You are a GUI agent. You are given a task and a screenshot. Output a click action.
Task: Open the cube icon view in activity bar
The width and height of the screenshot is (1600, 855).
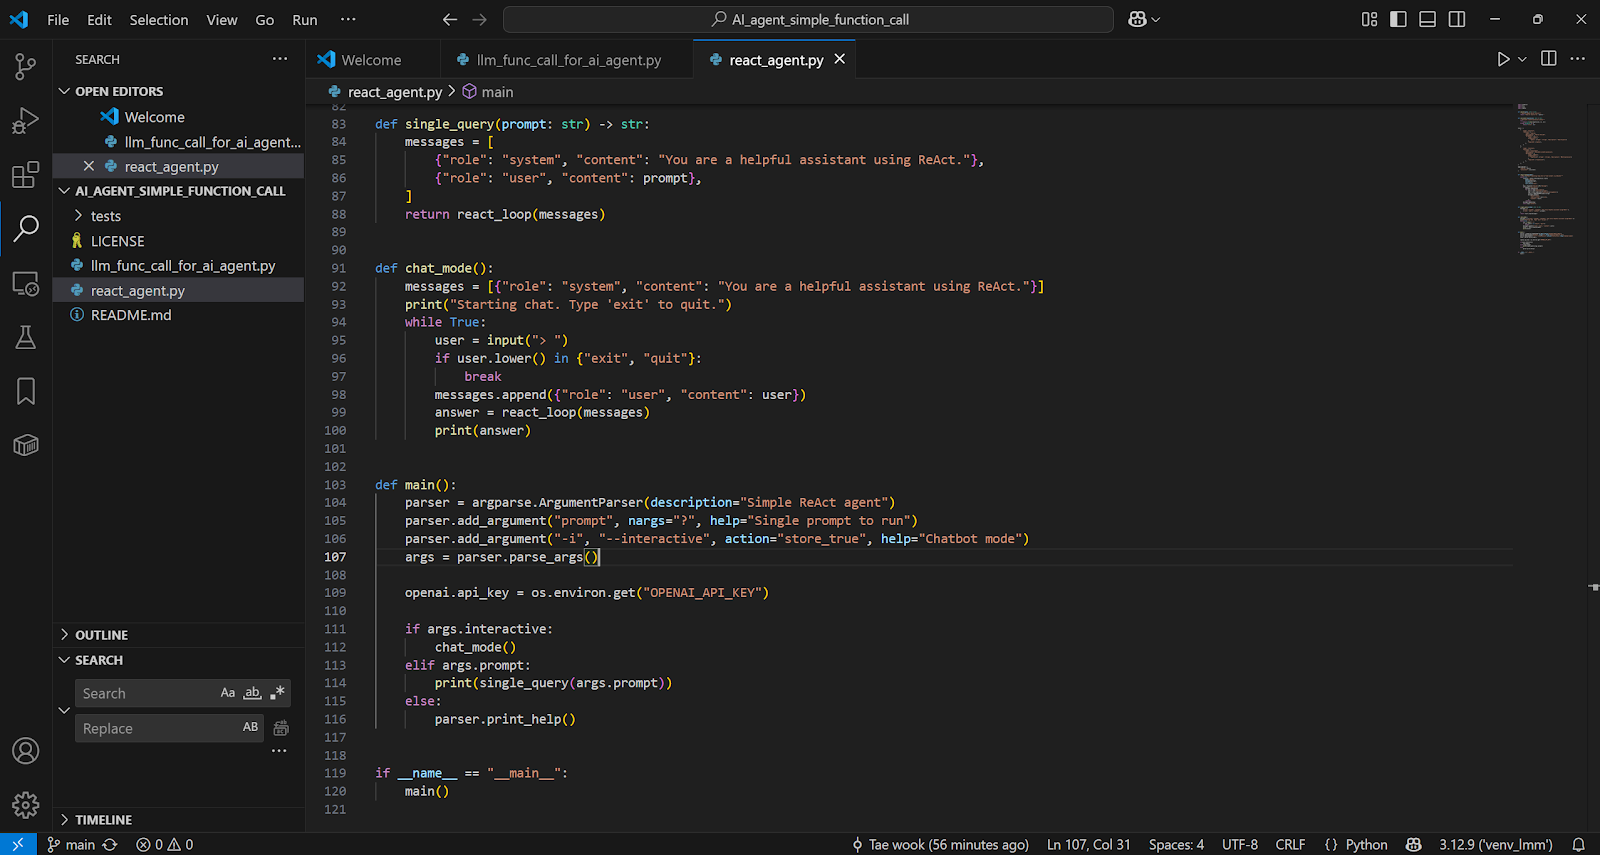coord(26,445)
